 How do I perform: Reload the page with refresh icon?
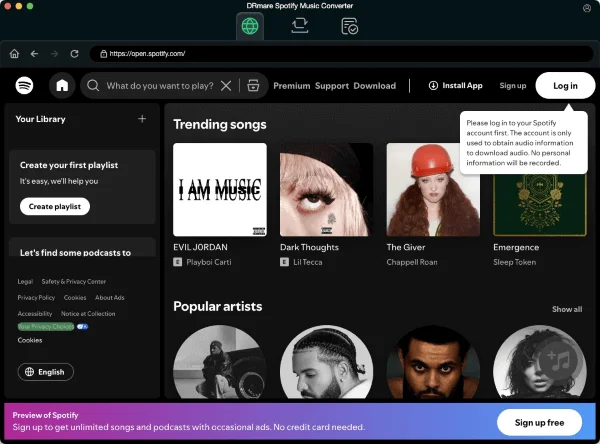(75, 54)
